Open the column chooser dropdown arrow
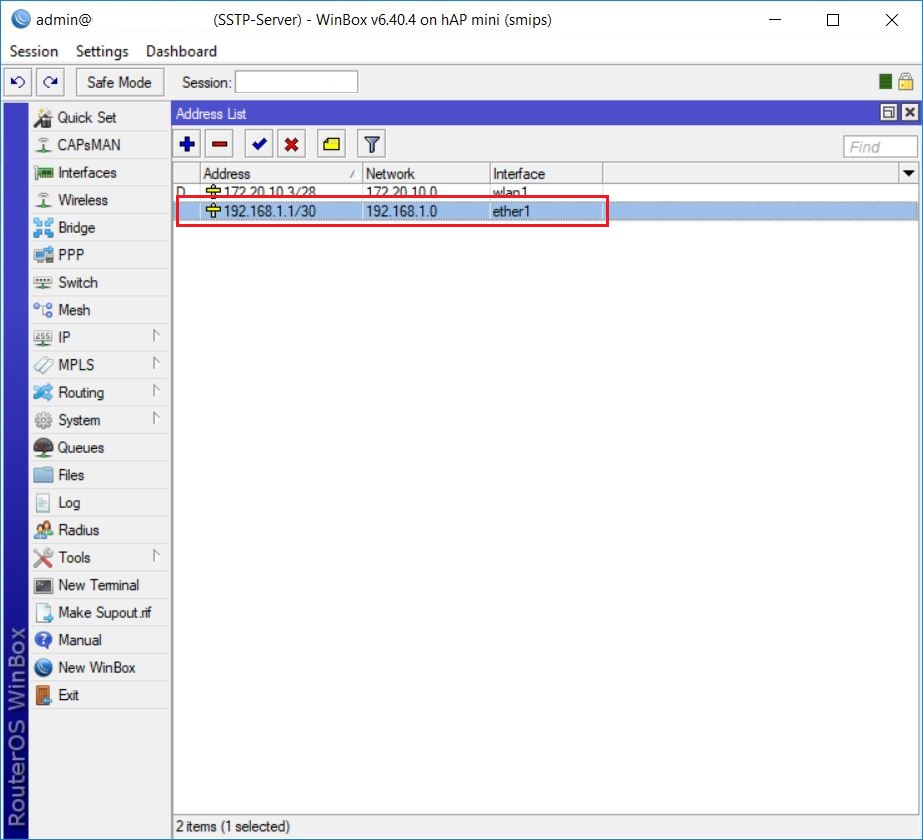This screenshot has width=923, height=840. coord(908,173)
